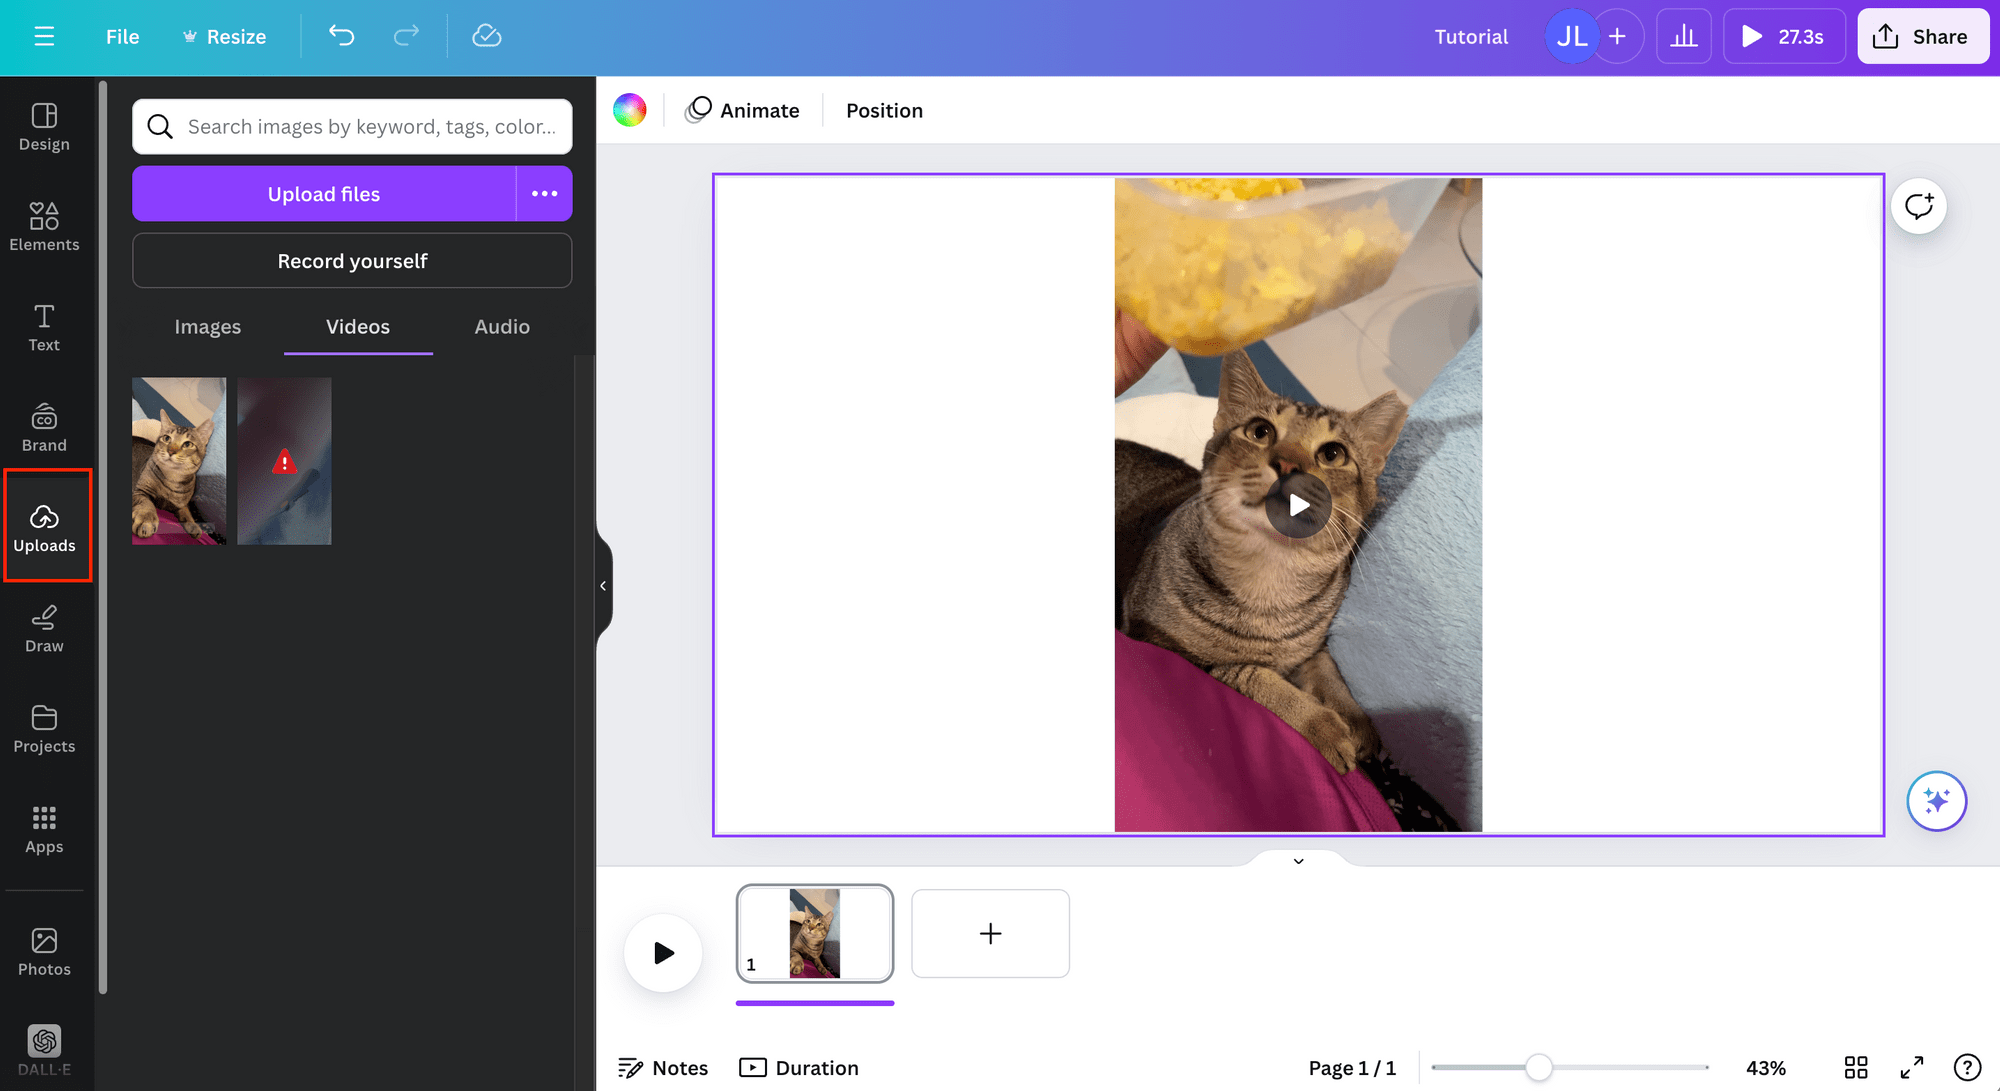This screenshot has width=2000, height=1091.
Task: Open the Brand panel icon
Action: coord(44,427)
